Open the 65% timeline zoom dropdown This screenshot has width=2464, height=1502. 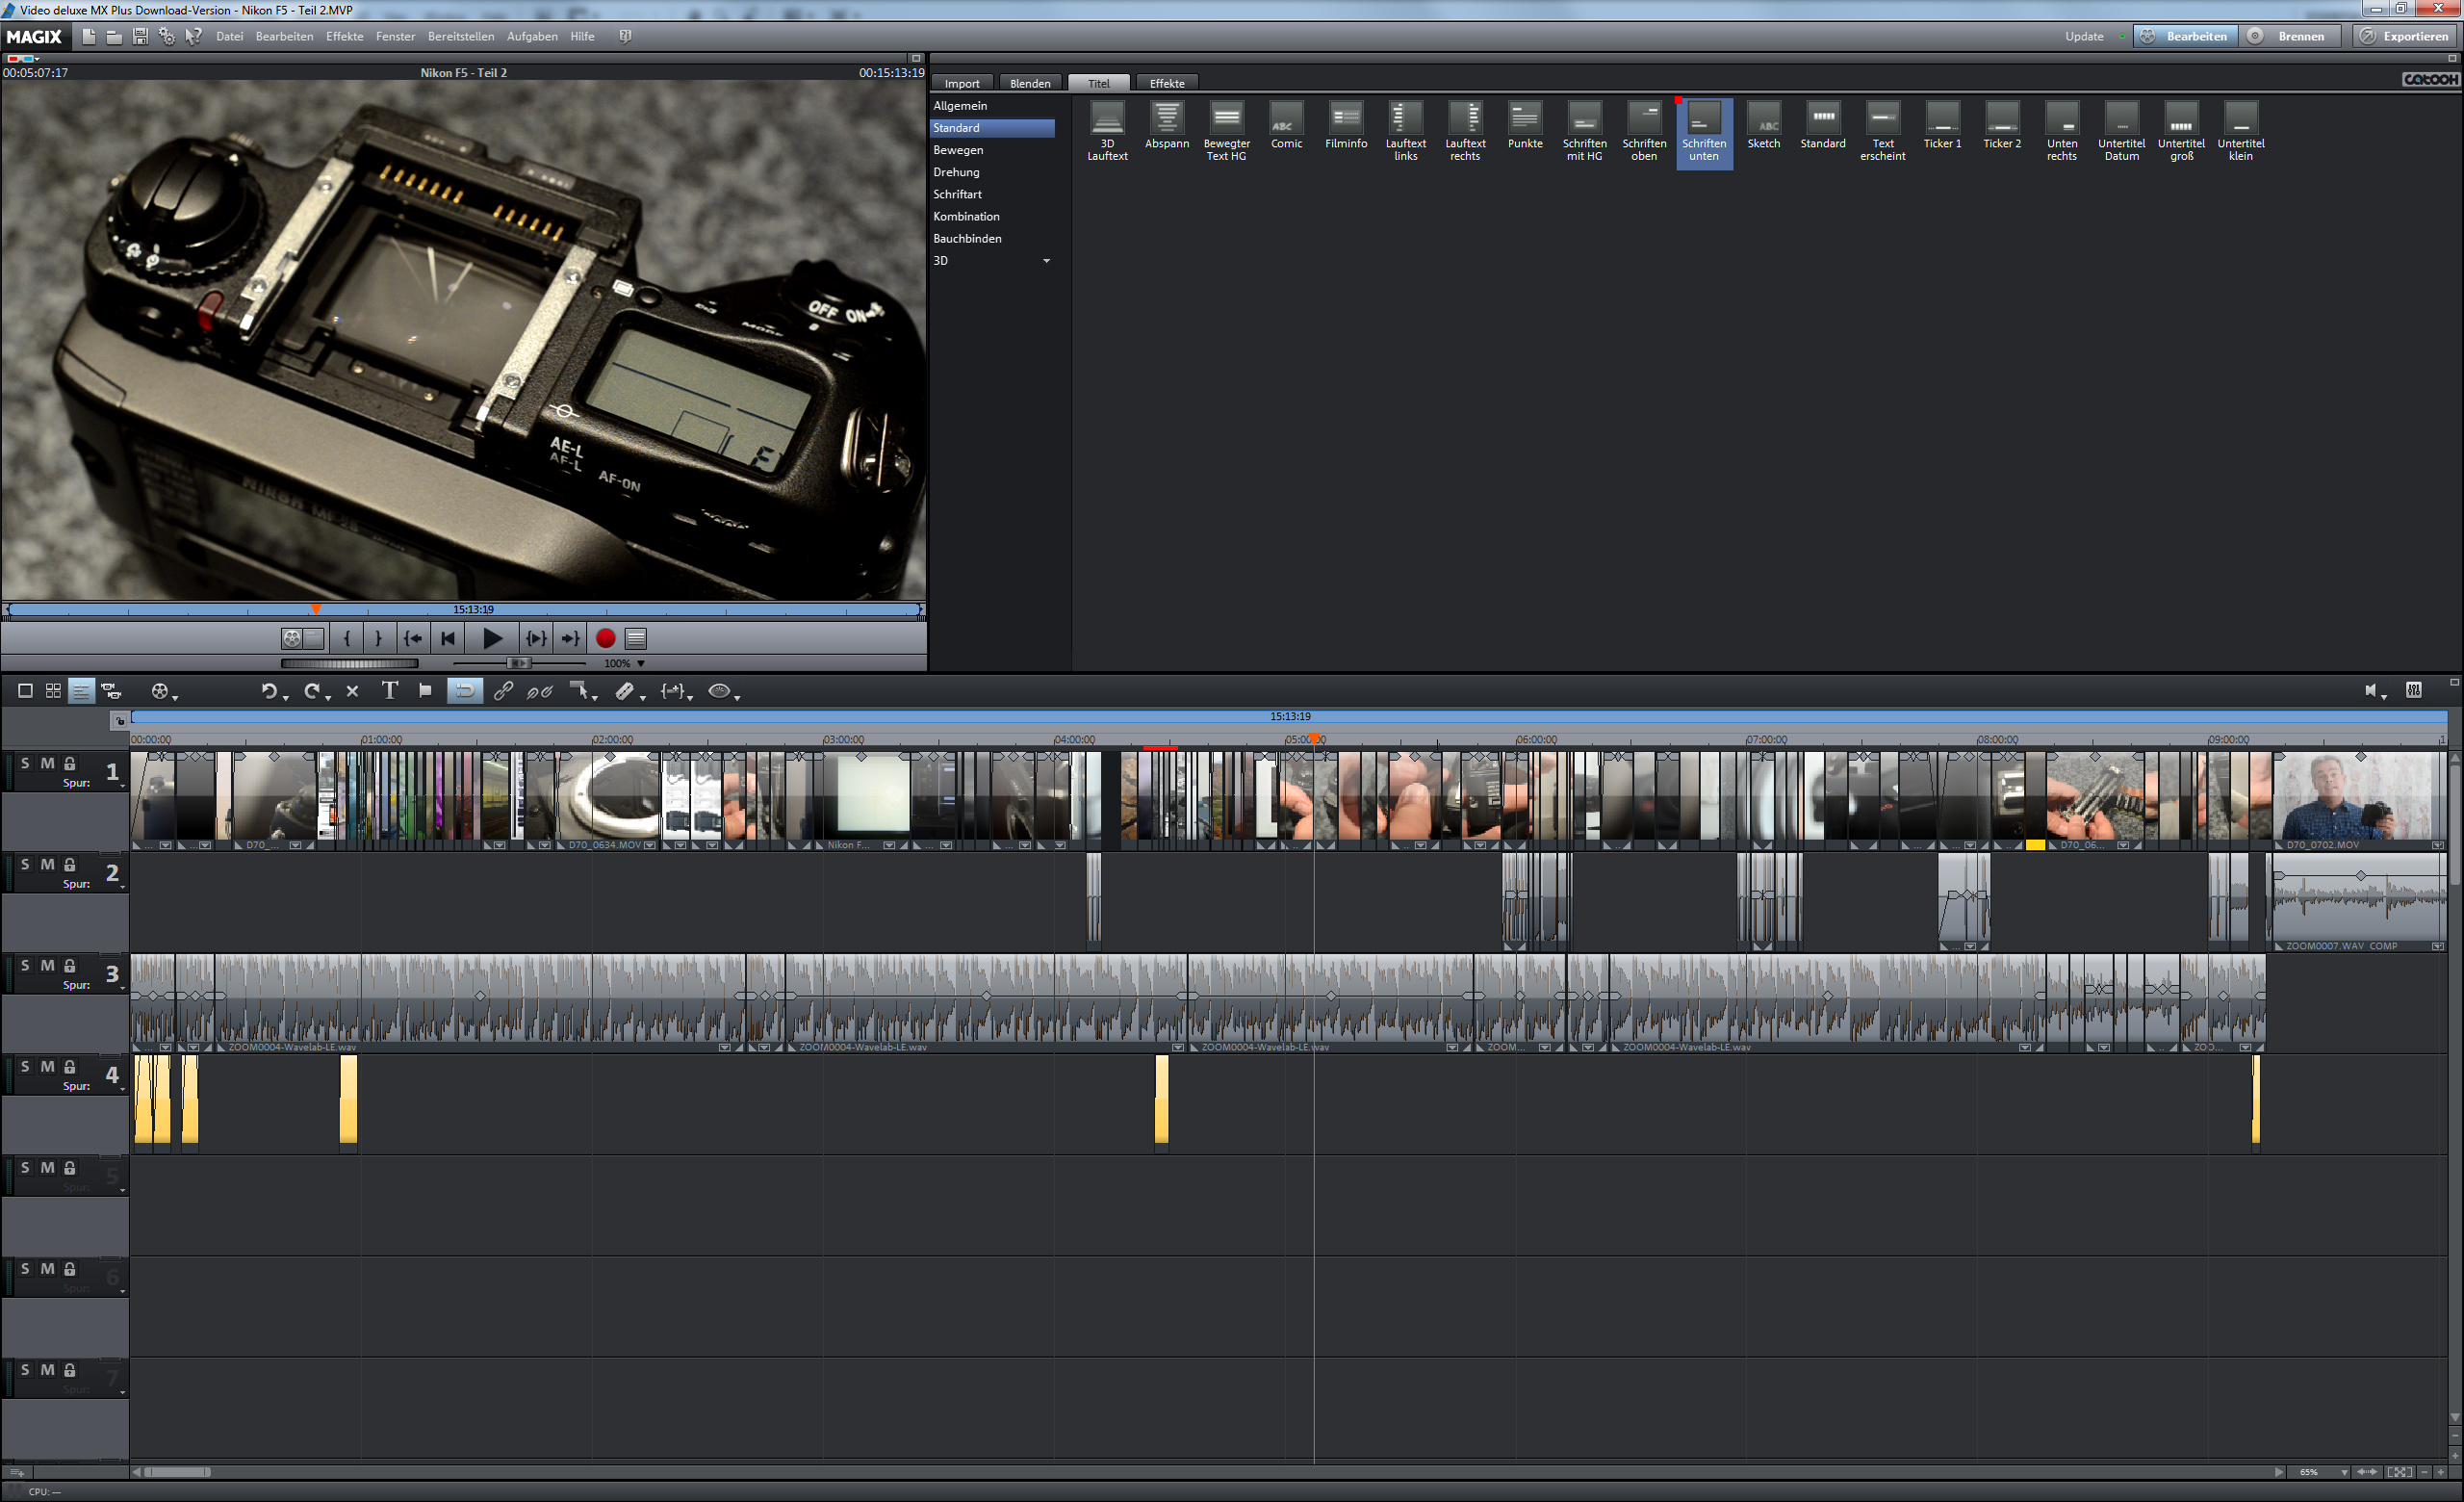coord(2343,1472)
